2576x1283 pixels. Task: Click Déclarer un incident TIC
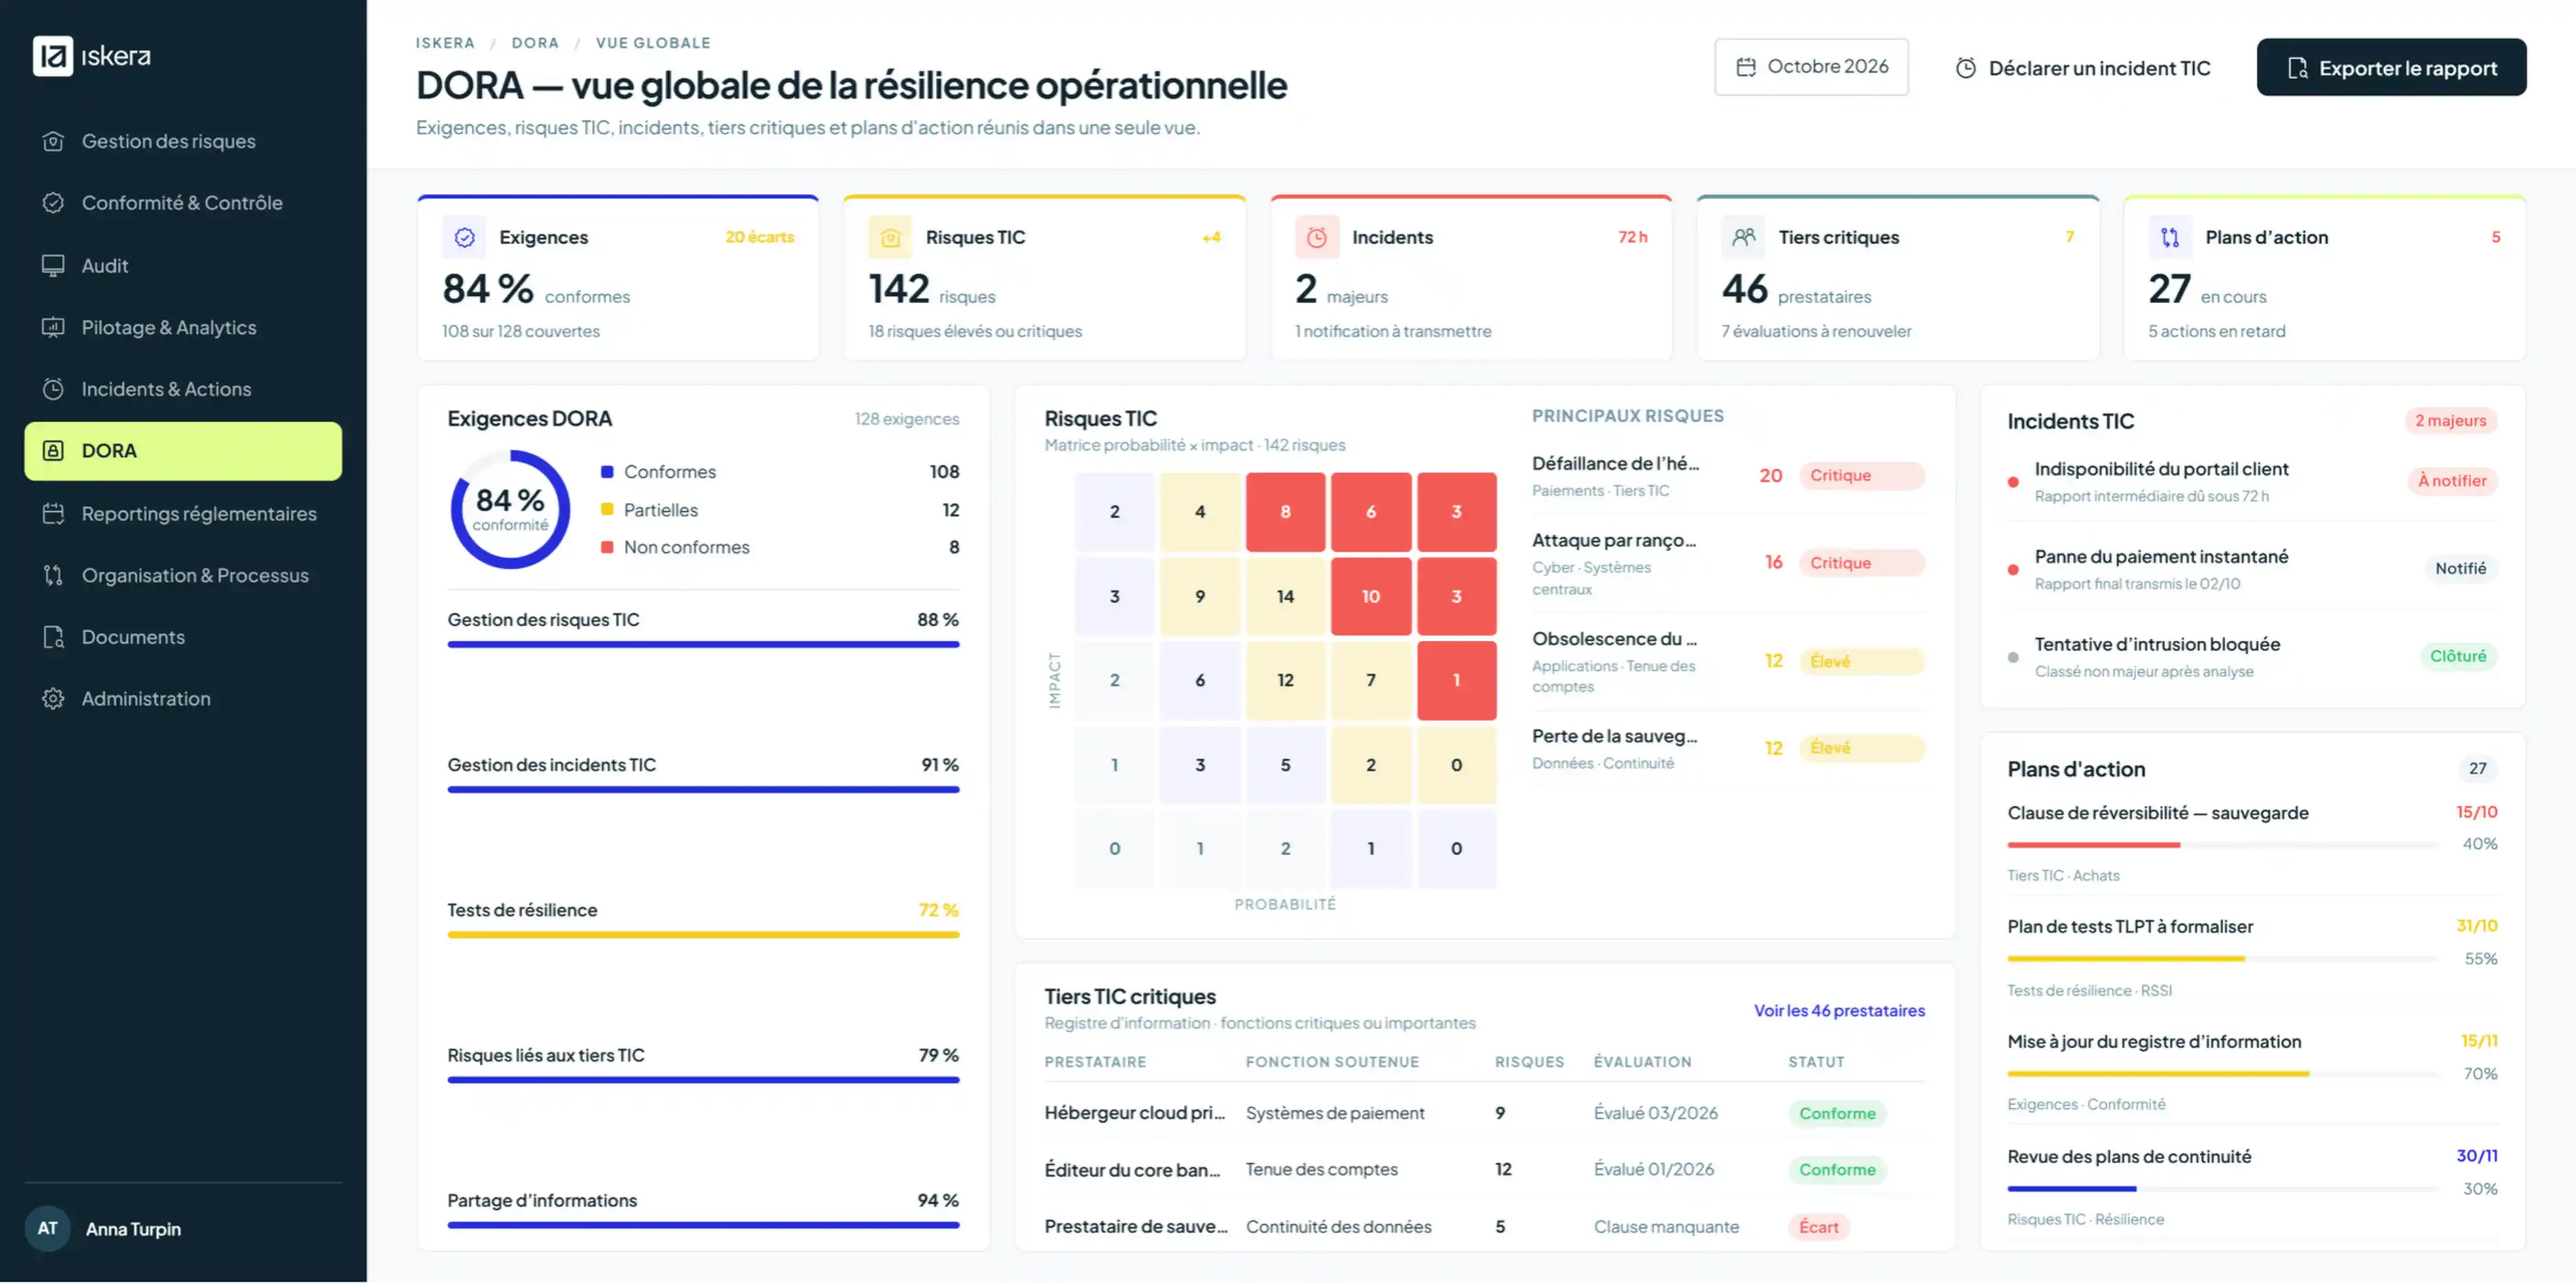coord(2083,68)
